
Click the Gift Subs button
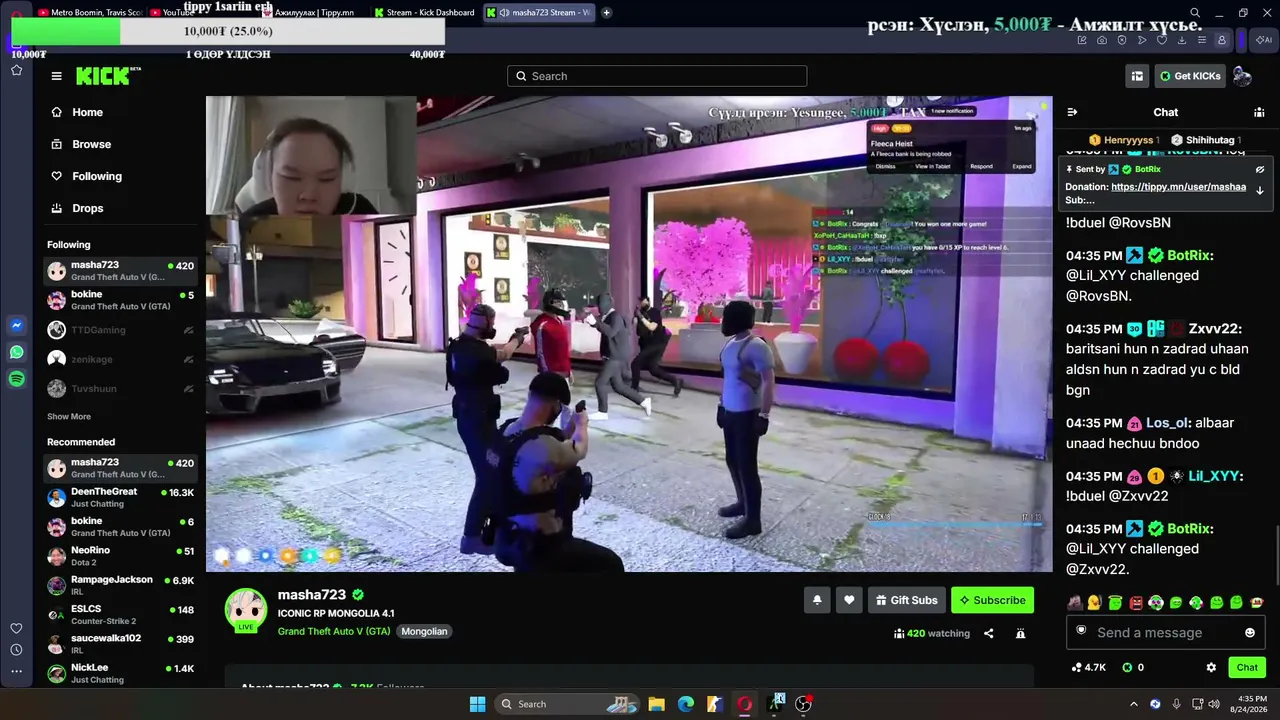click(x=907, y=600)
